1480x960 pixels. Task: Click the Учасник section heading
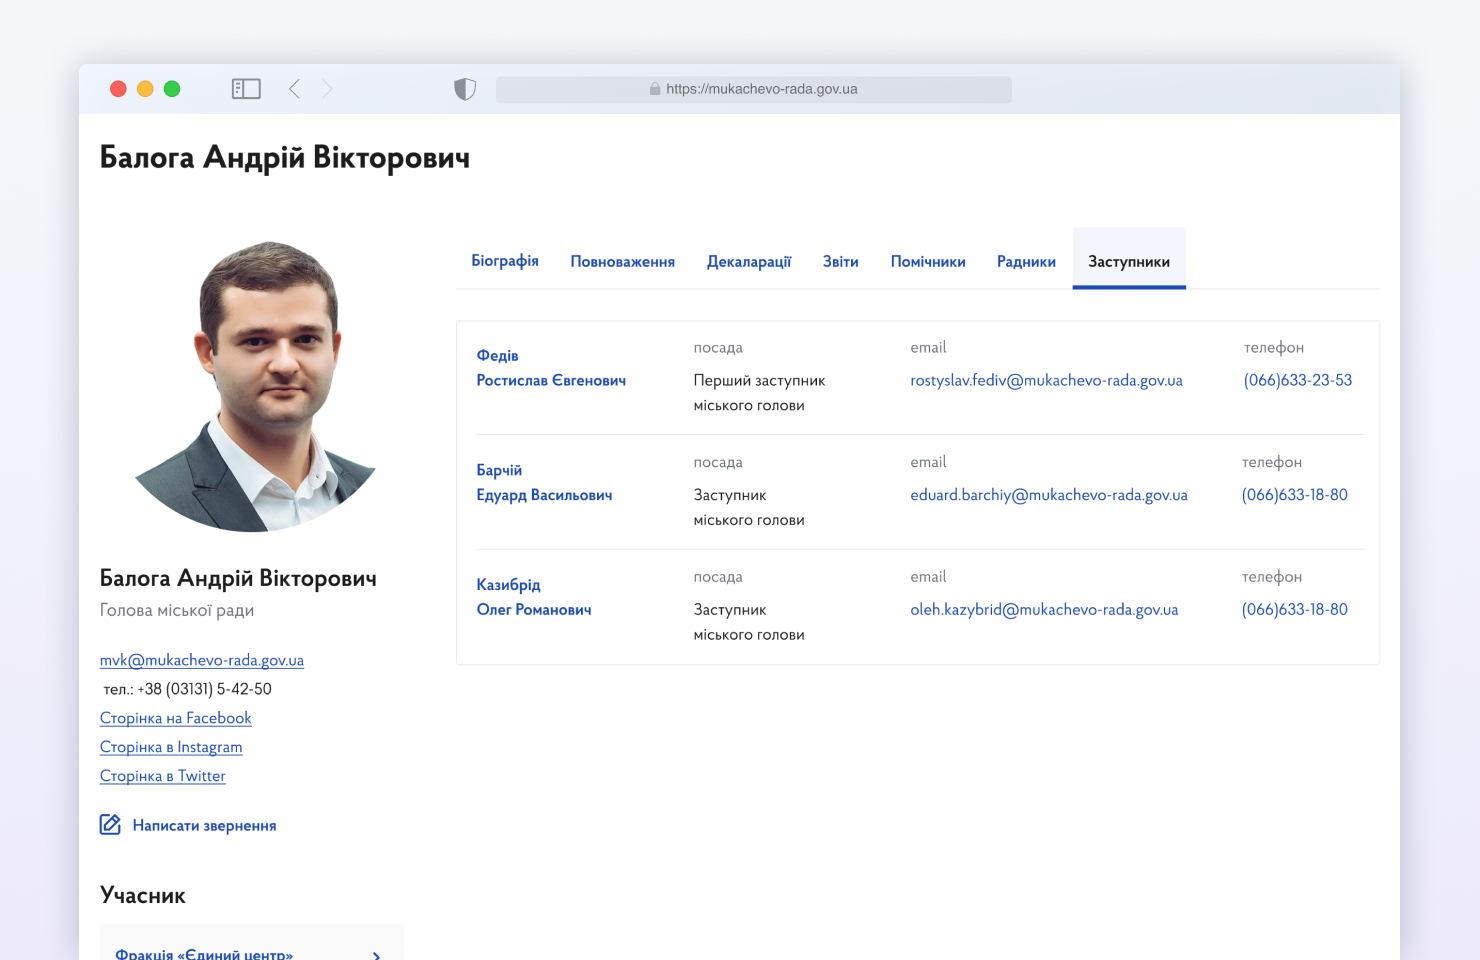[x=143, y=895]
